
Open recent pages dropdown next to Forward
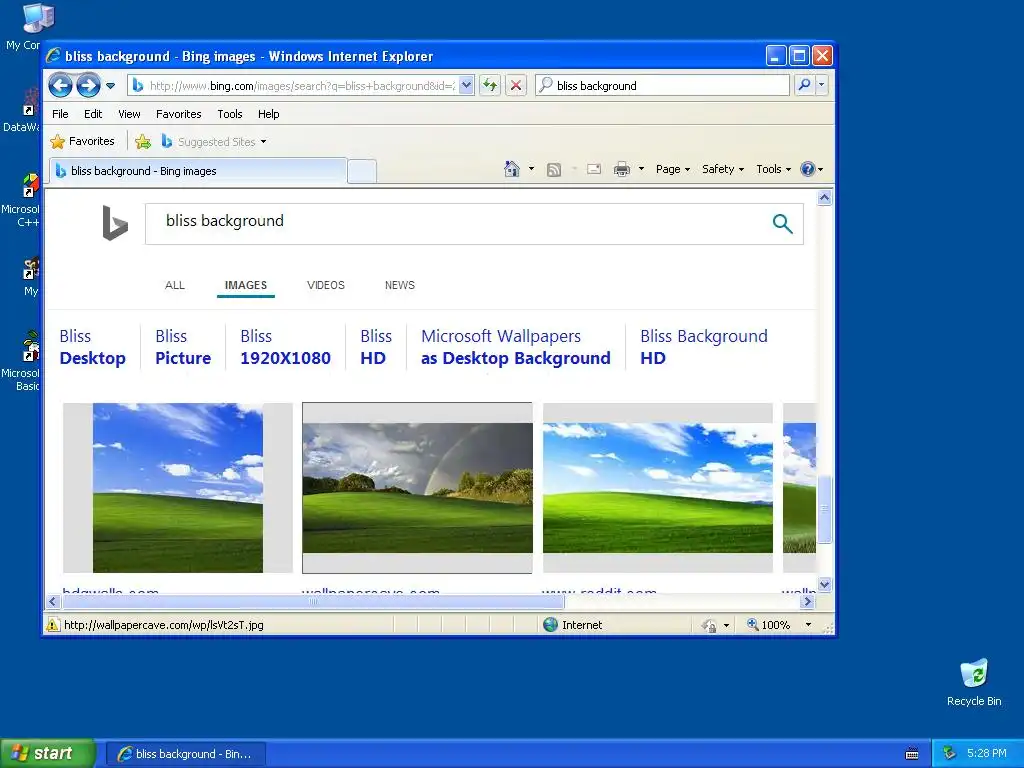pos(110,86)
